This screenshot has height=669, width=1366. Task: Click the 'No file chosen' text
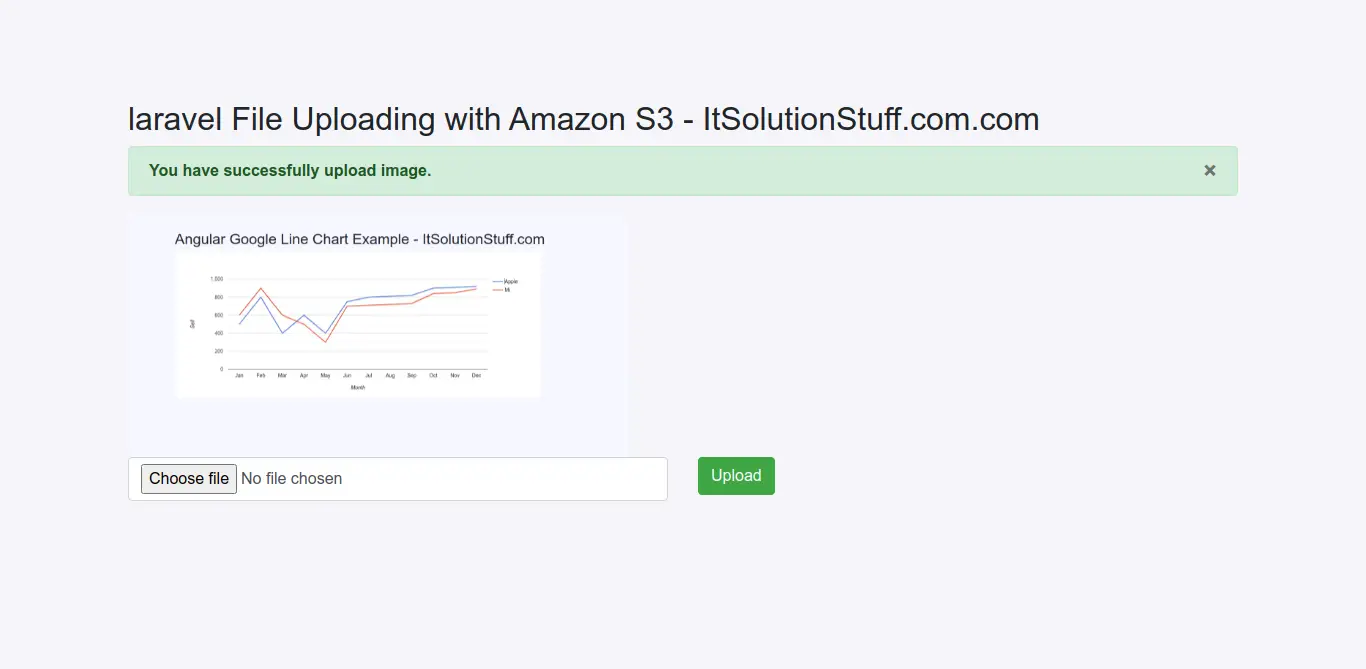pyautogui.click(x=292, y=479)
